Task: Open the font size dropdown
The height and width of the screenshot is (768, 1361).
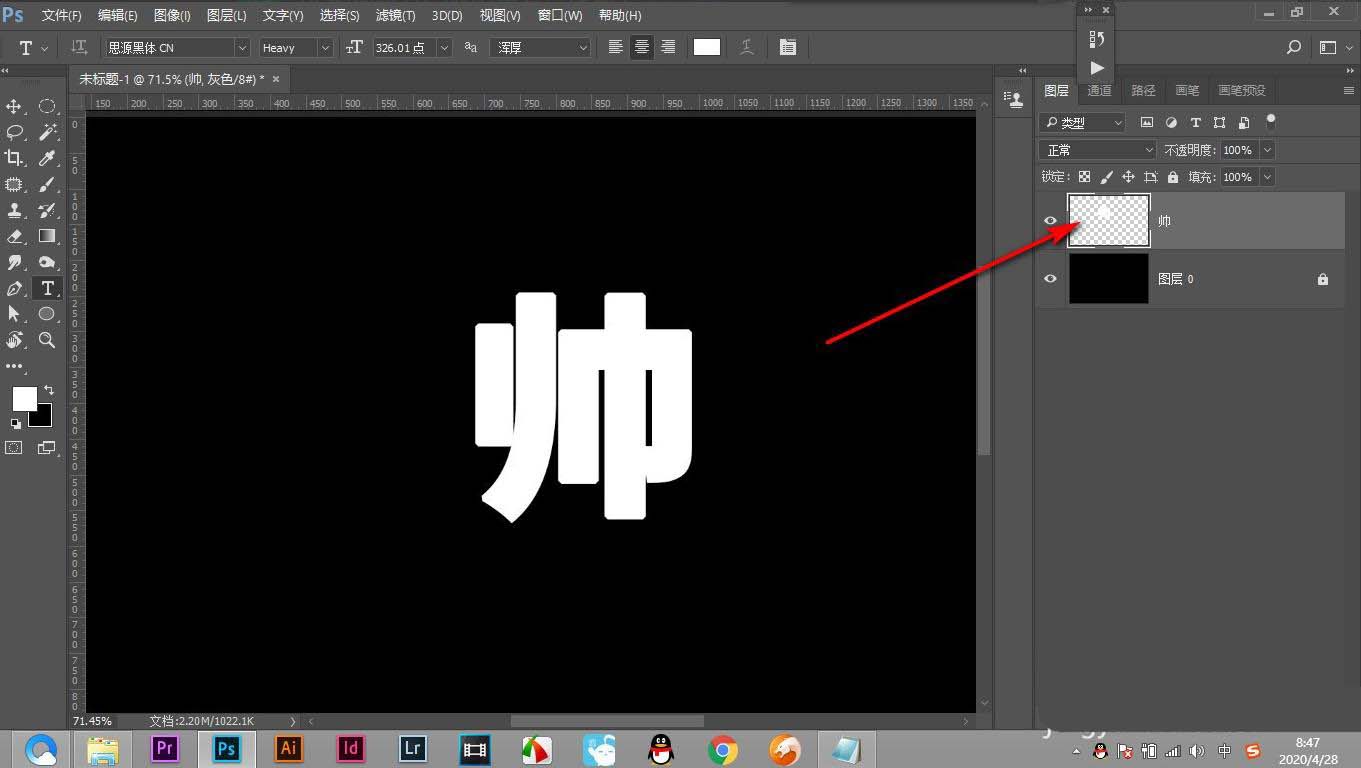Action: pyautogui.click(x=444, y=47)
